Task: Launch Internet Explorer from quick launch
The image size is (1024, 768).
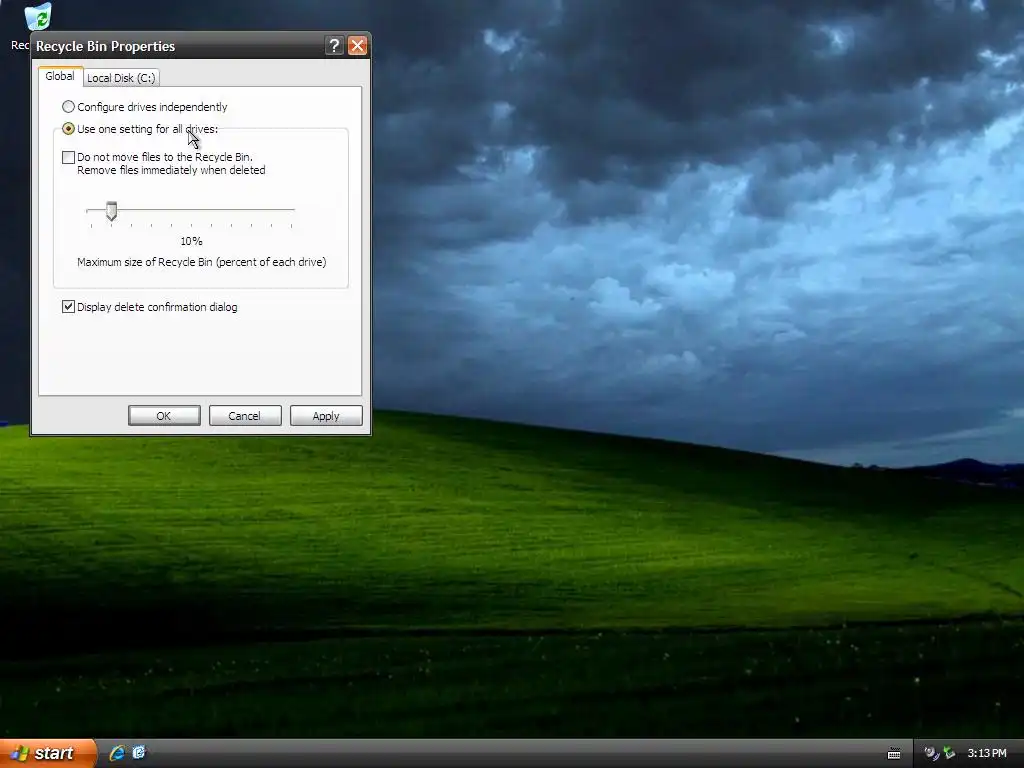Action: pos(117,753)
